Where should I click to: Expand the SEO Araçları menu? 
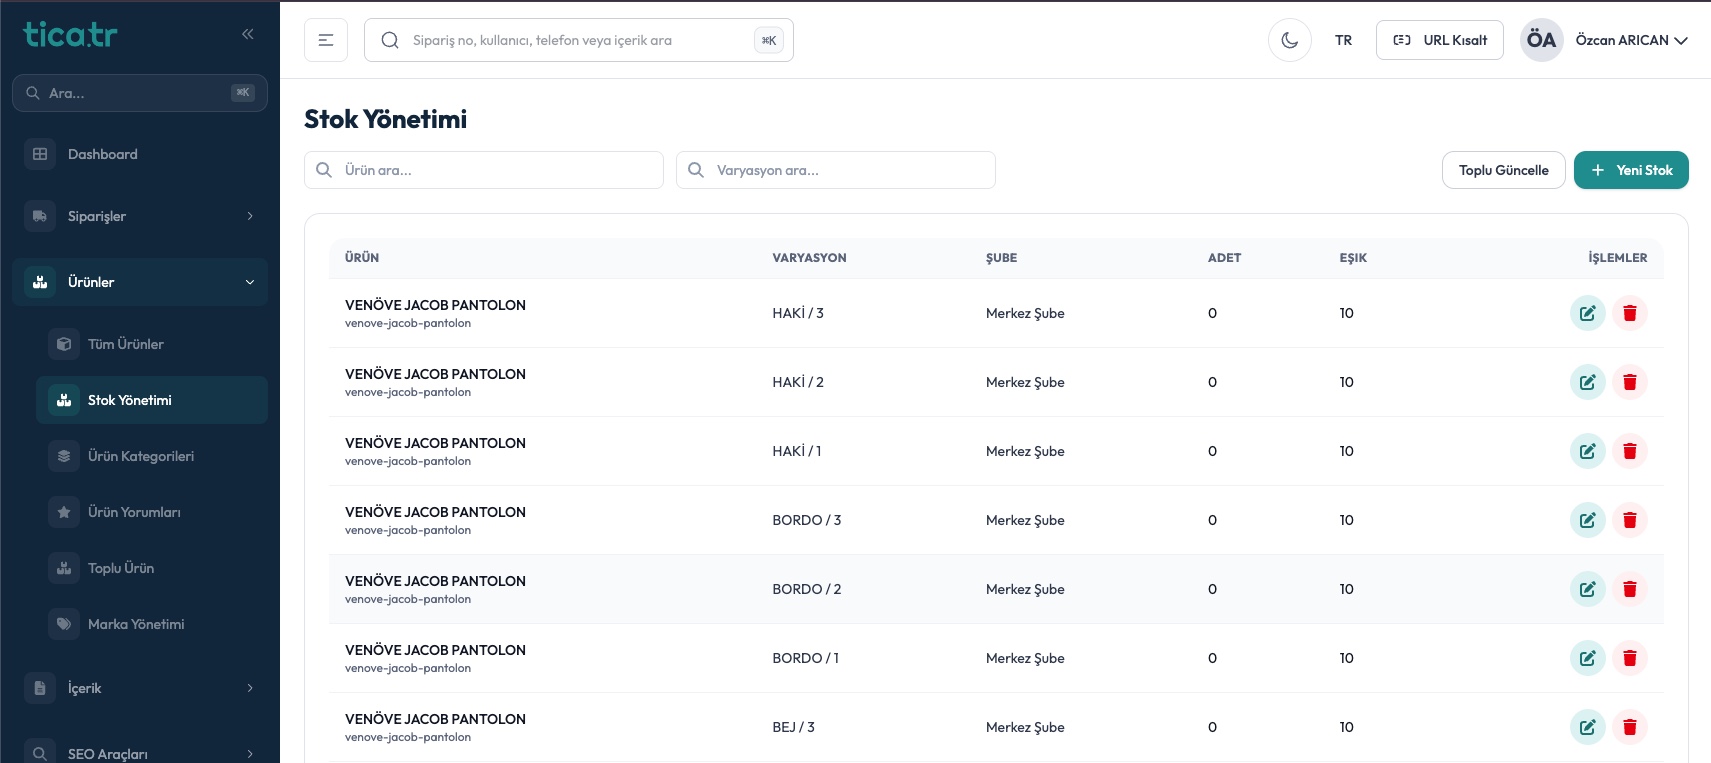tap(140, 754)
